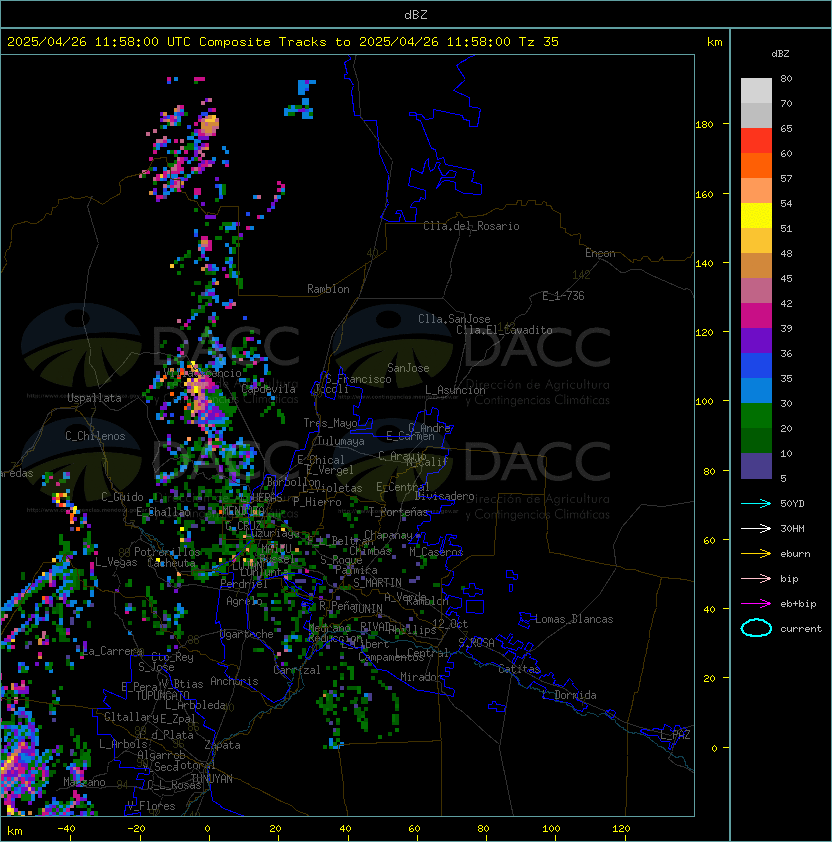Select the 10 dBZ slate-blue swatch
Image resolution: width=832 pixels, height=842 pixels.
click(756, 466)
